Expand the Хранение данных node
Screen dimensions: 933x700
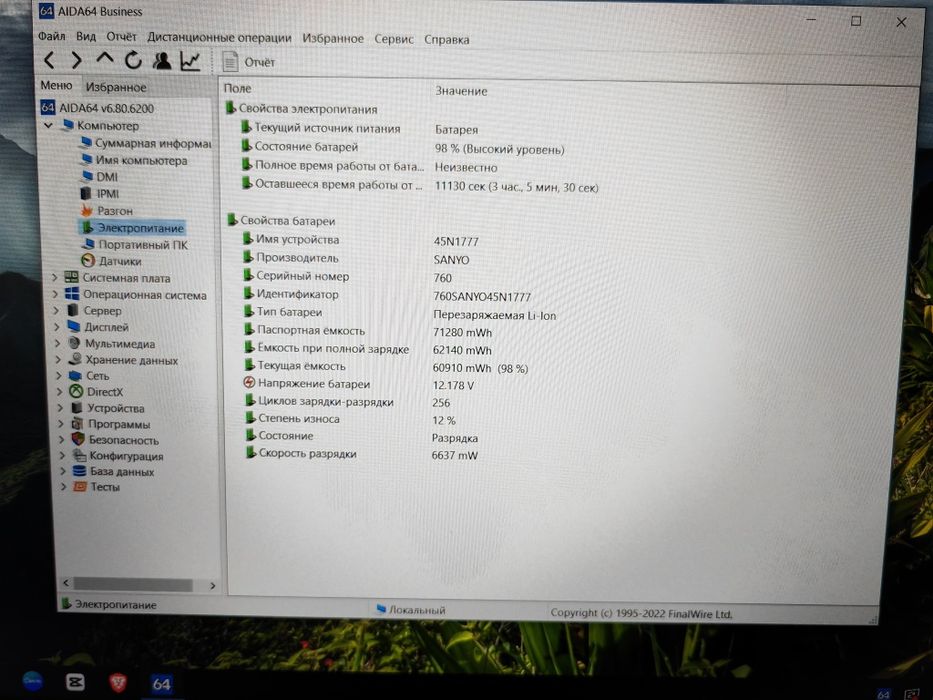58,360
